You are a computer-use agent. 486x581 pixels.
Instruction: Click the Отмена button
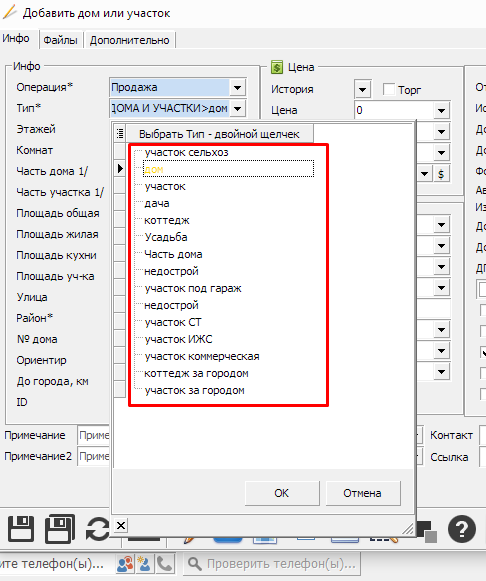point(362,493)
